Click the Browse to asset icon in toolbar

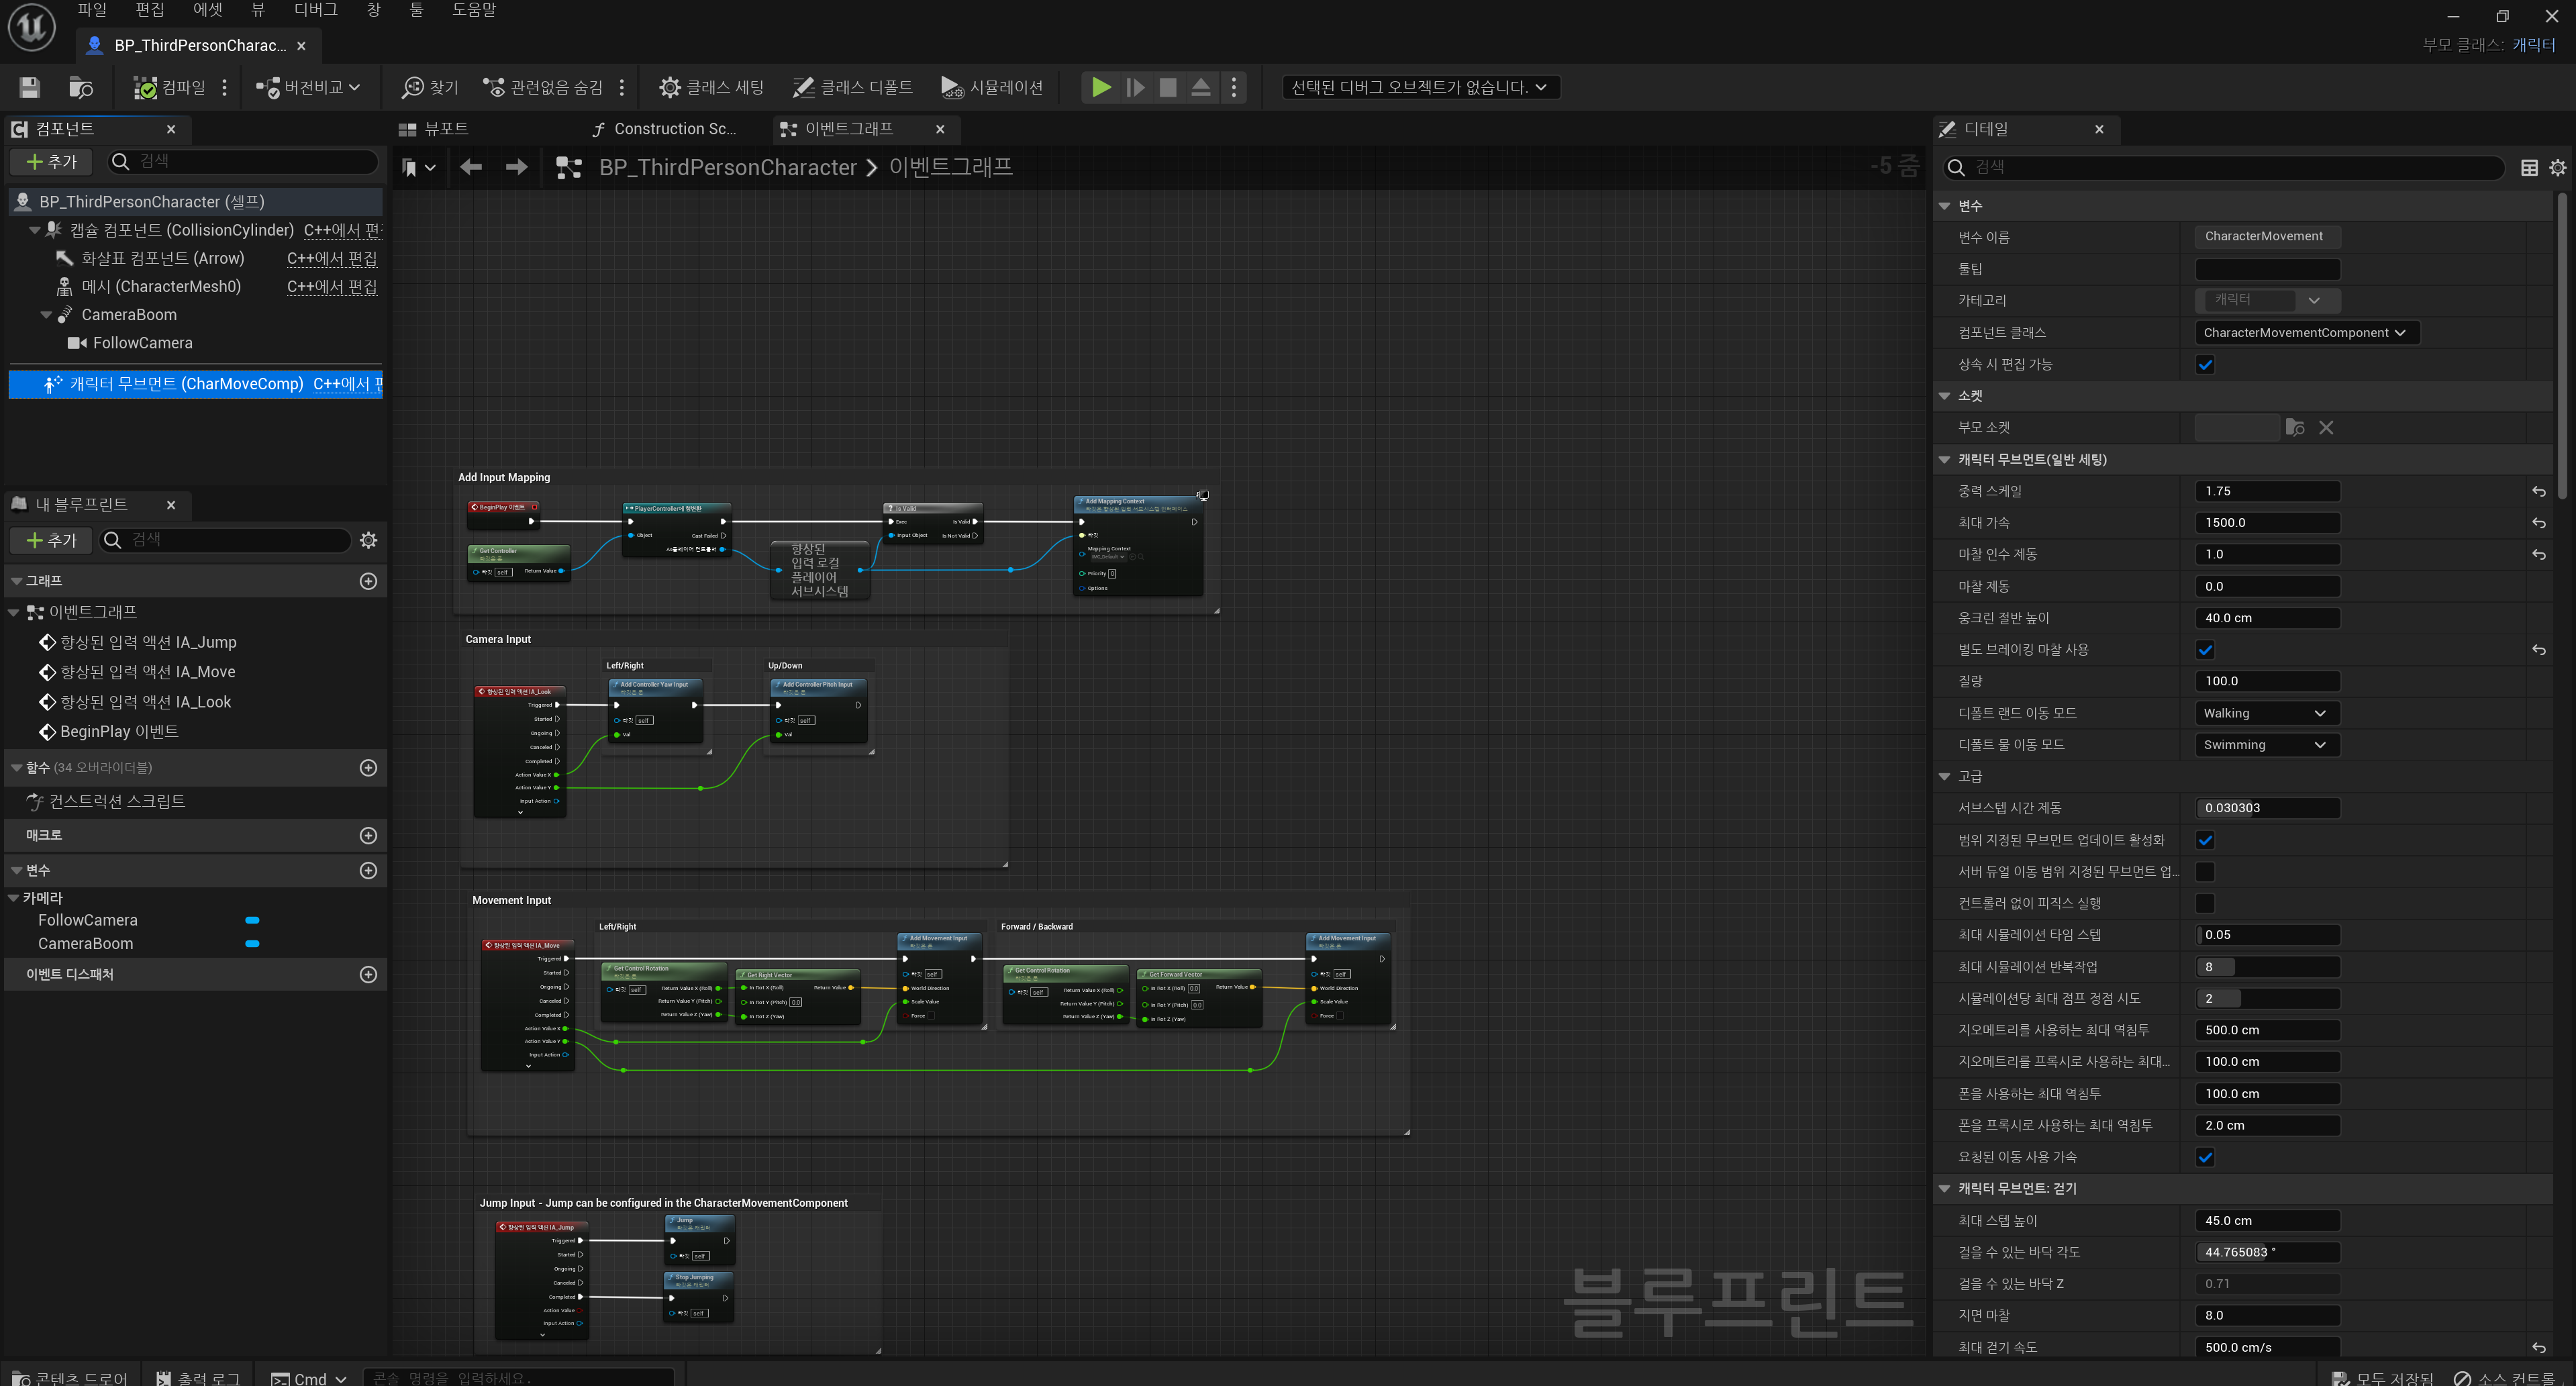(x=81, y=88)
